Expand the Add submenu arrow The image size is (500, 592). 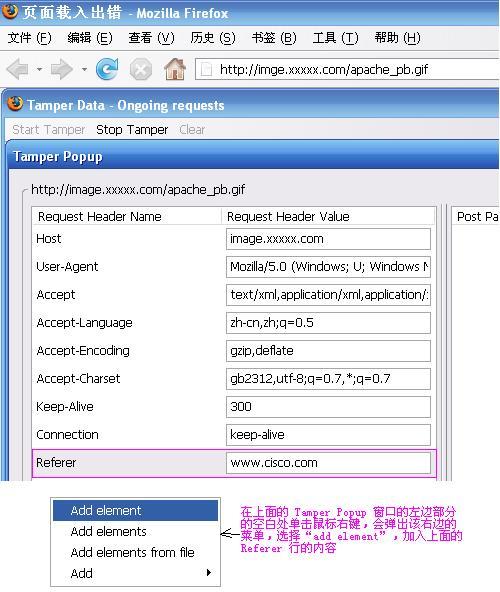208,573
